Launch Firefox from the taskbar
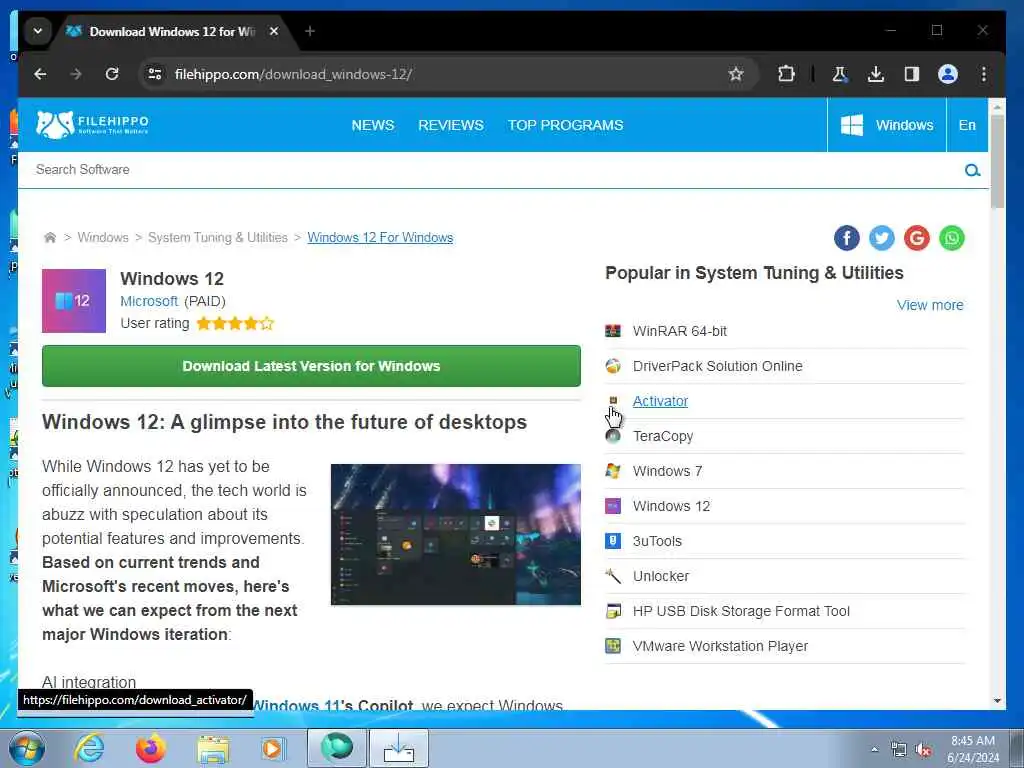Viewport: 1024px width, 768px height. tap(151, 748)
